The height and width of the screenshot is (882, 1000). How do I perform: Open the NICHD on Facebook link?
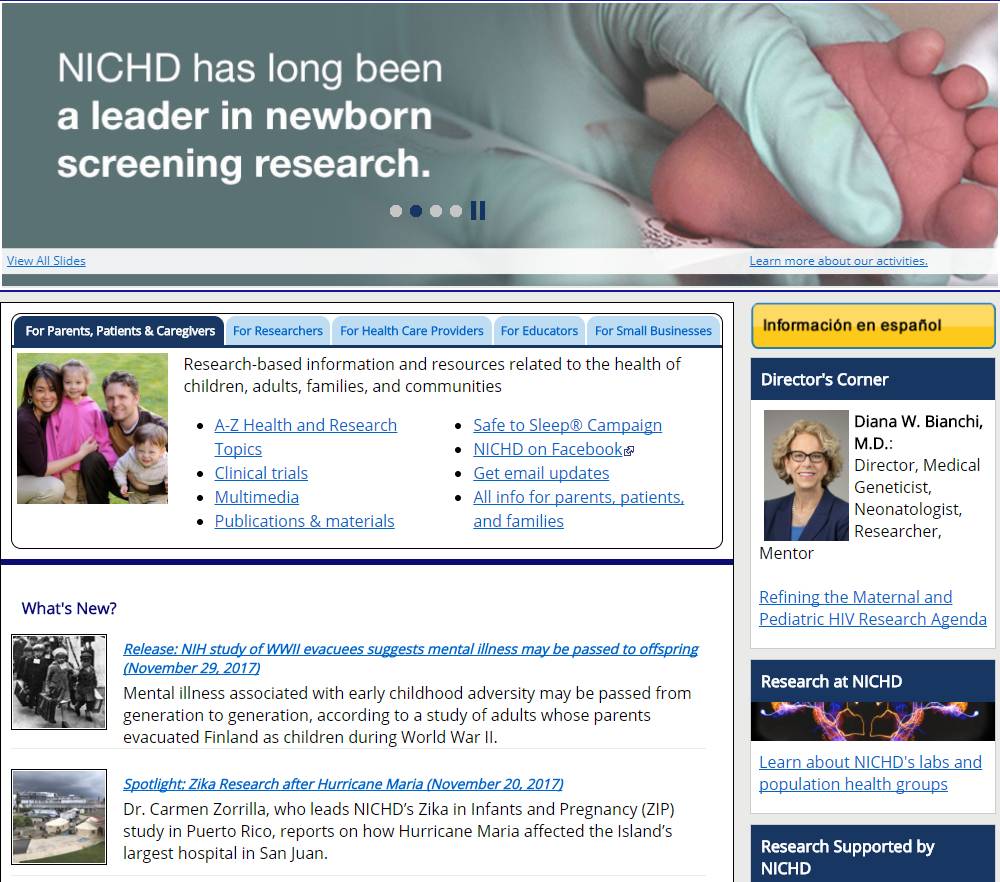[548, 450]
